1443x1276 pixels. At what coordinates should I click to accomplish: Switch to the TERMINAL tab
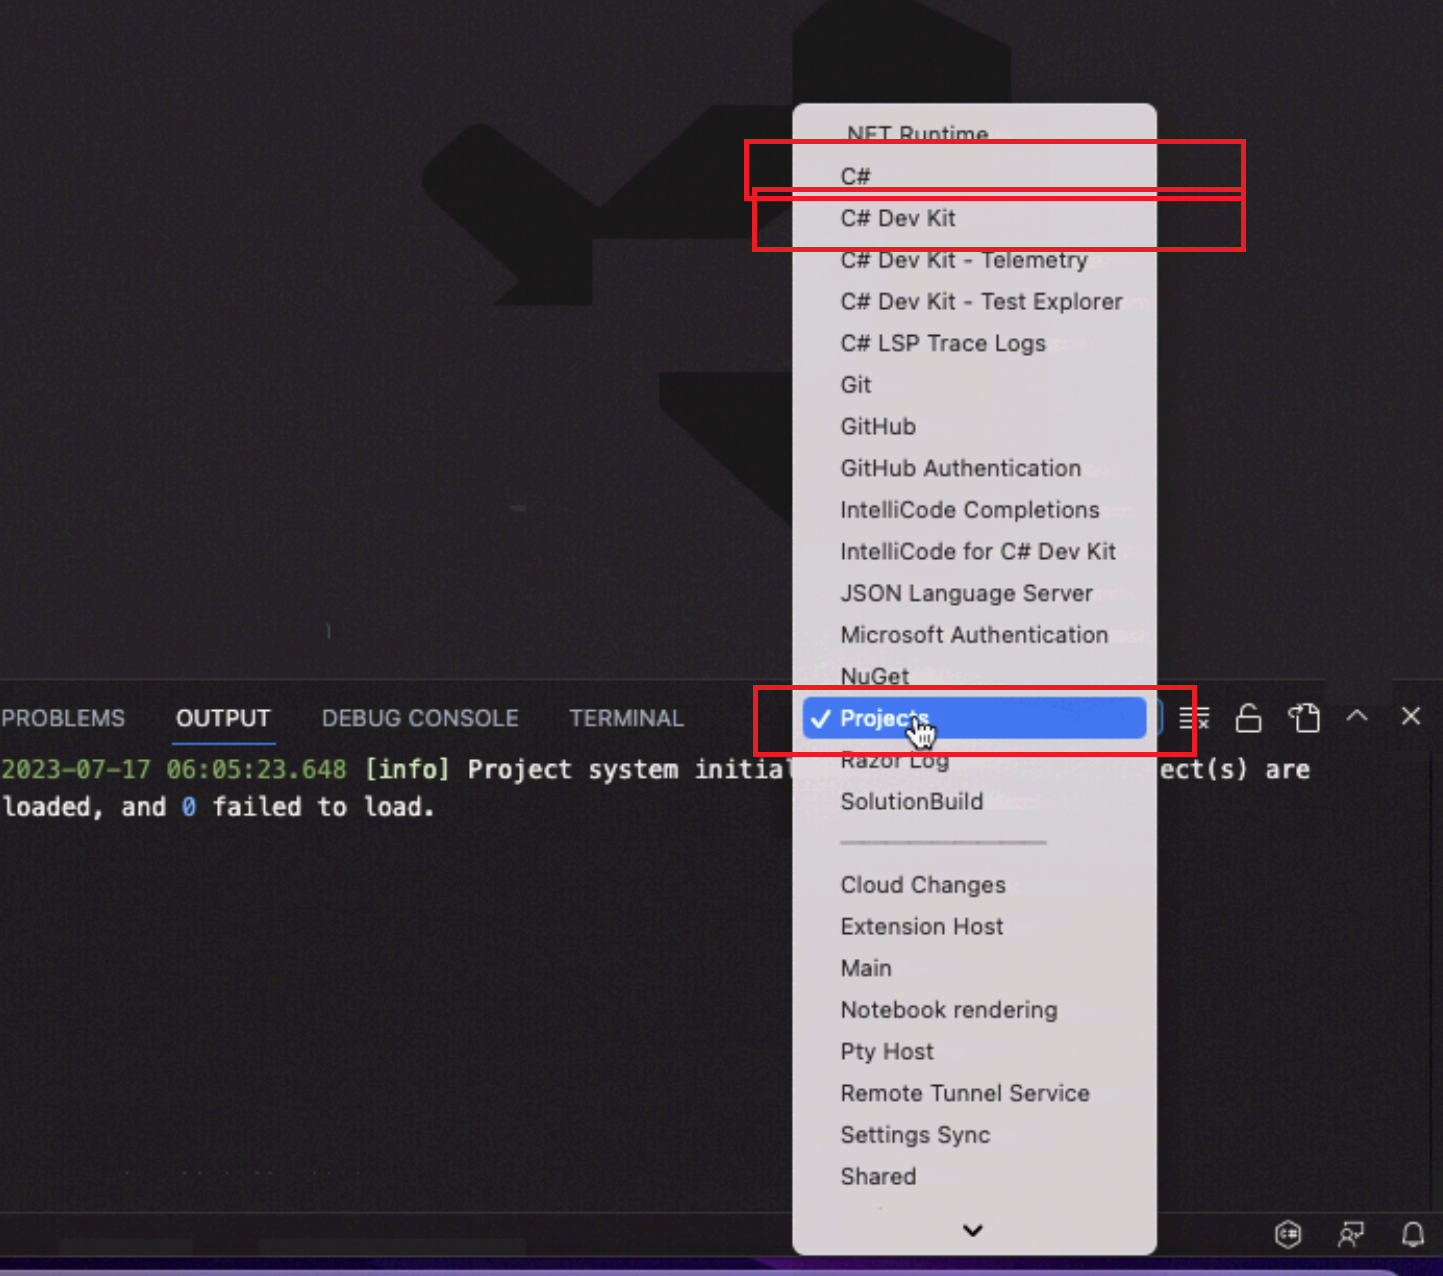[x=626, y=717]
